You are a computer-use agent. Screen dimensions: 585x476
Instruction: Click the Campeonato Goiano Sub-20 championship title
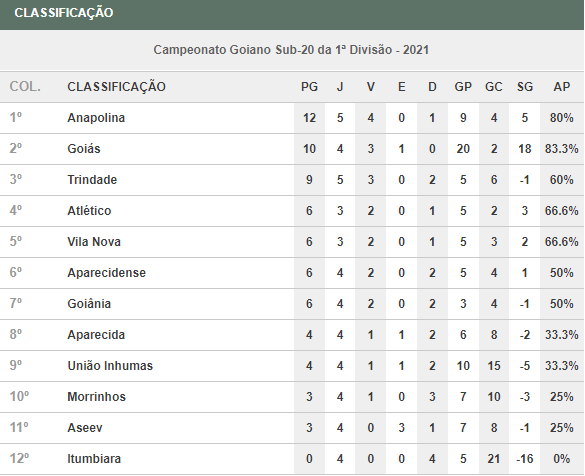click(x=291, y=50)
